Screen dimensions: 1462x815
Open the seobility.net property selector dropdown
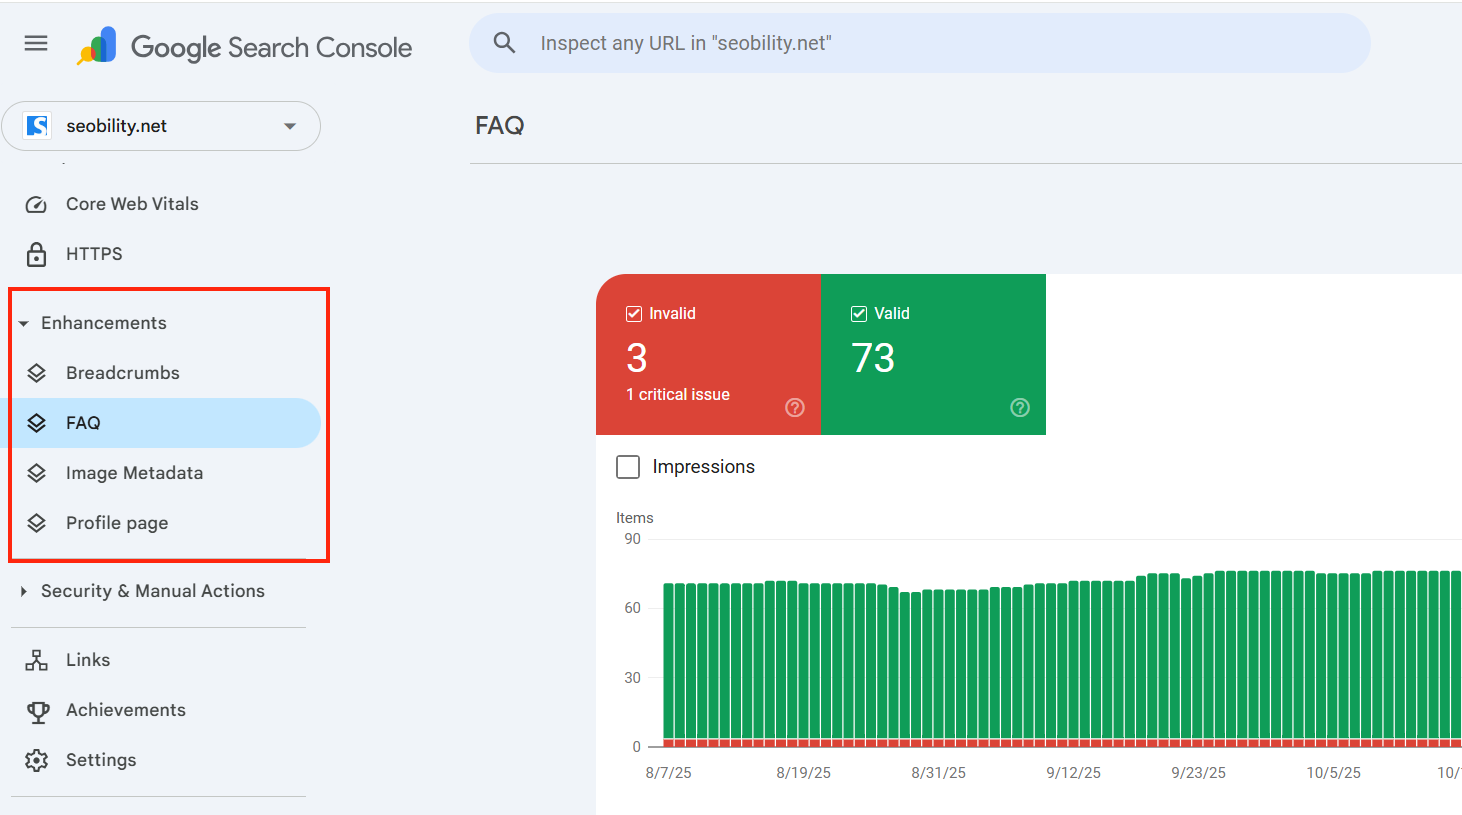(289, 126)
